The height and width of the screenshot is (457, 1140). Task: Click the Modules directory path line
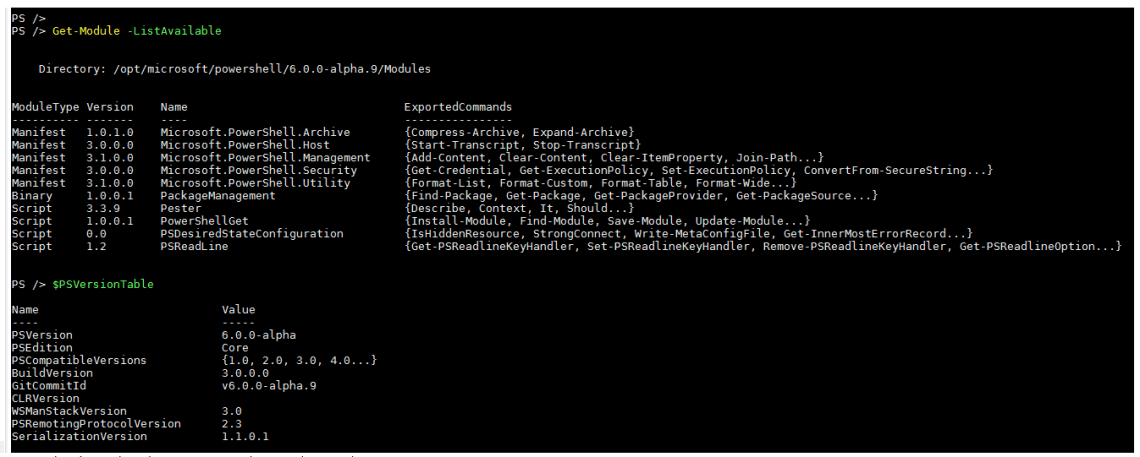pyautogui.click(x=234, y=69)
